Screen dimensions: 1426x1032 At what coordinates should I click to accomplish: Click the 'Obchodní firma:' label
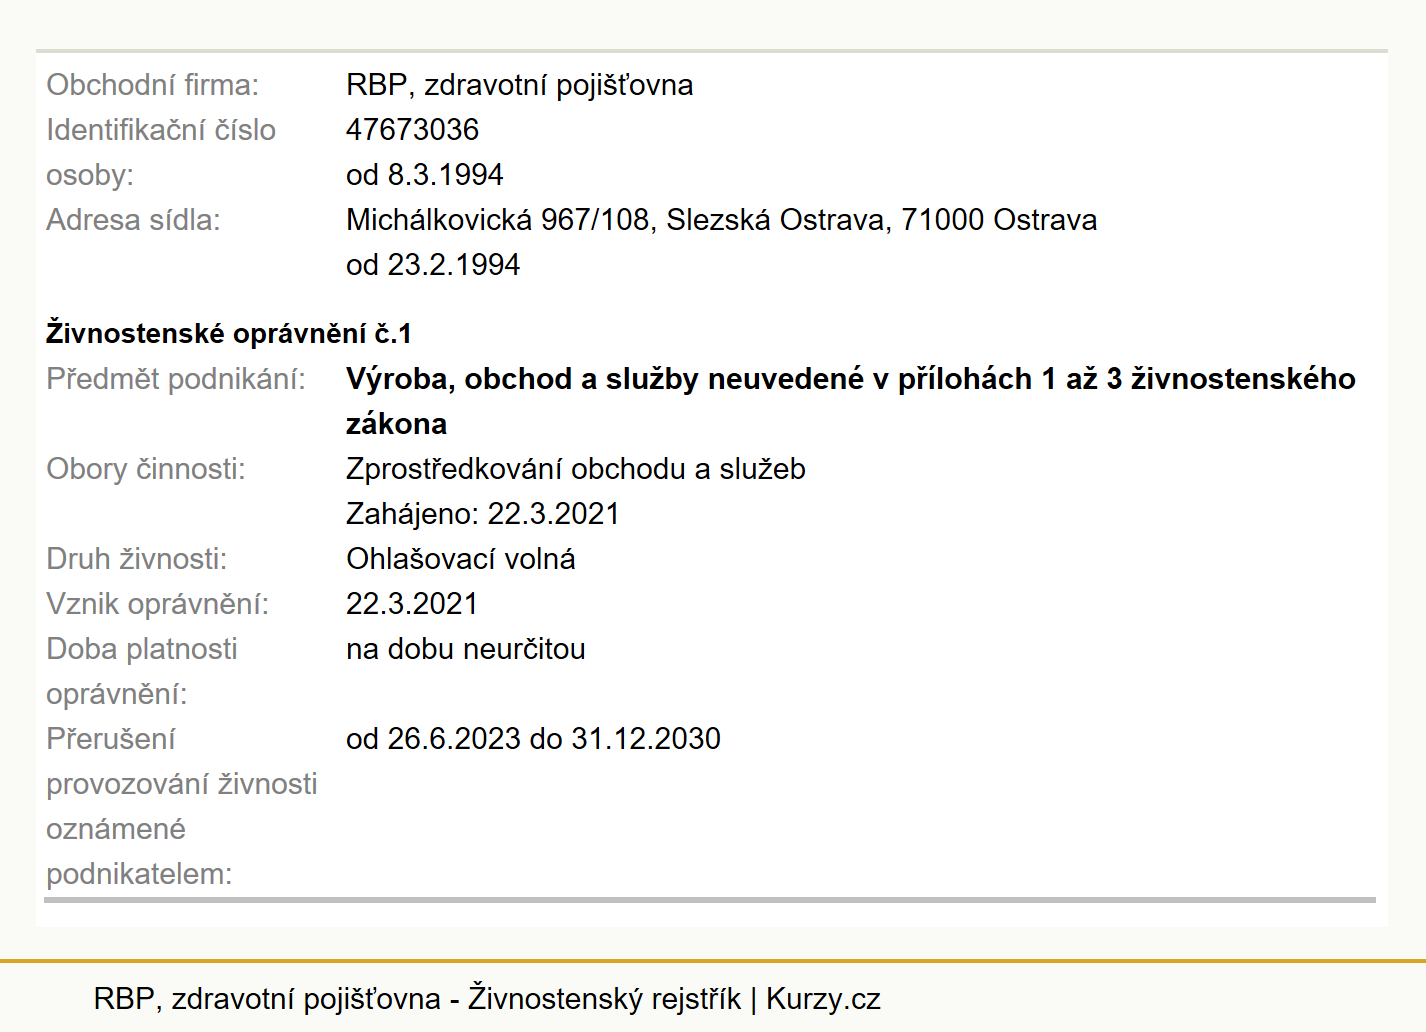coord(152,85)
